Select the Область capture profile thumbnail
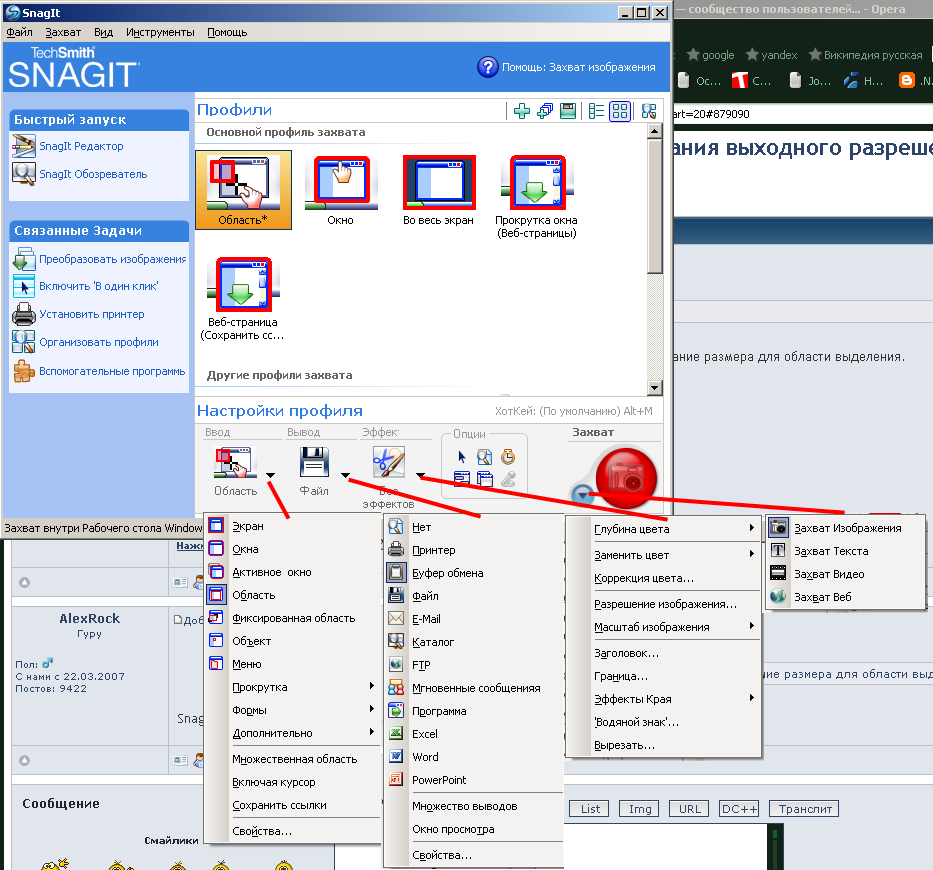The image size is (933, 870). click(x=243, y=190)
